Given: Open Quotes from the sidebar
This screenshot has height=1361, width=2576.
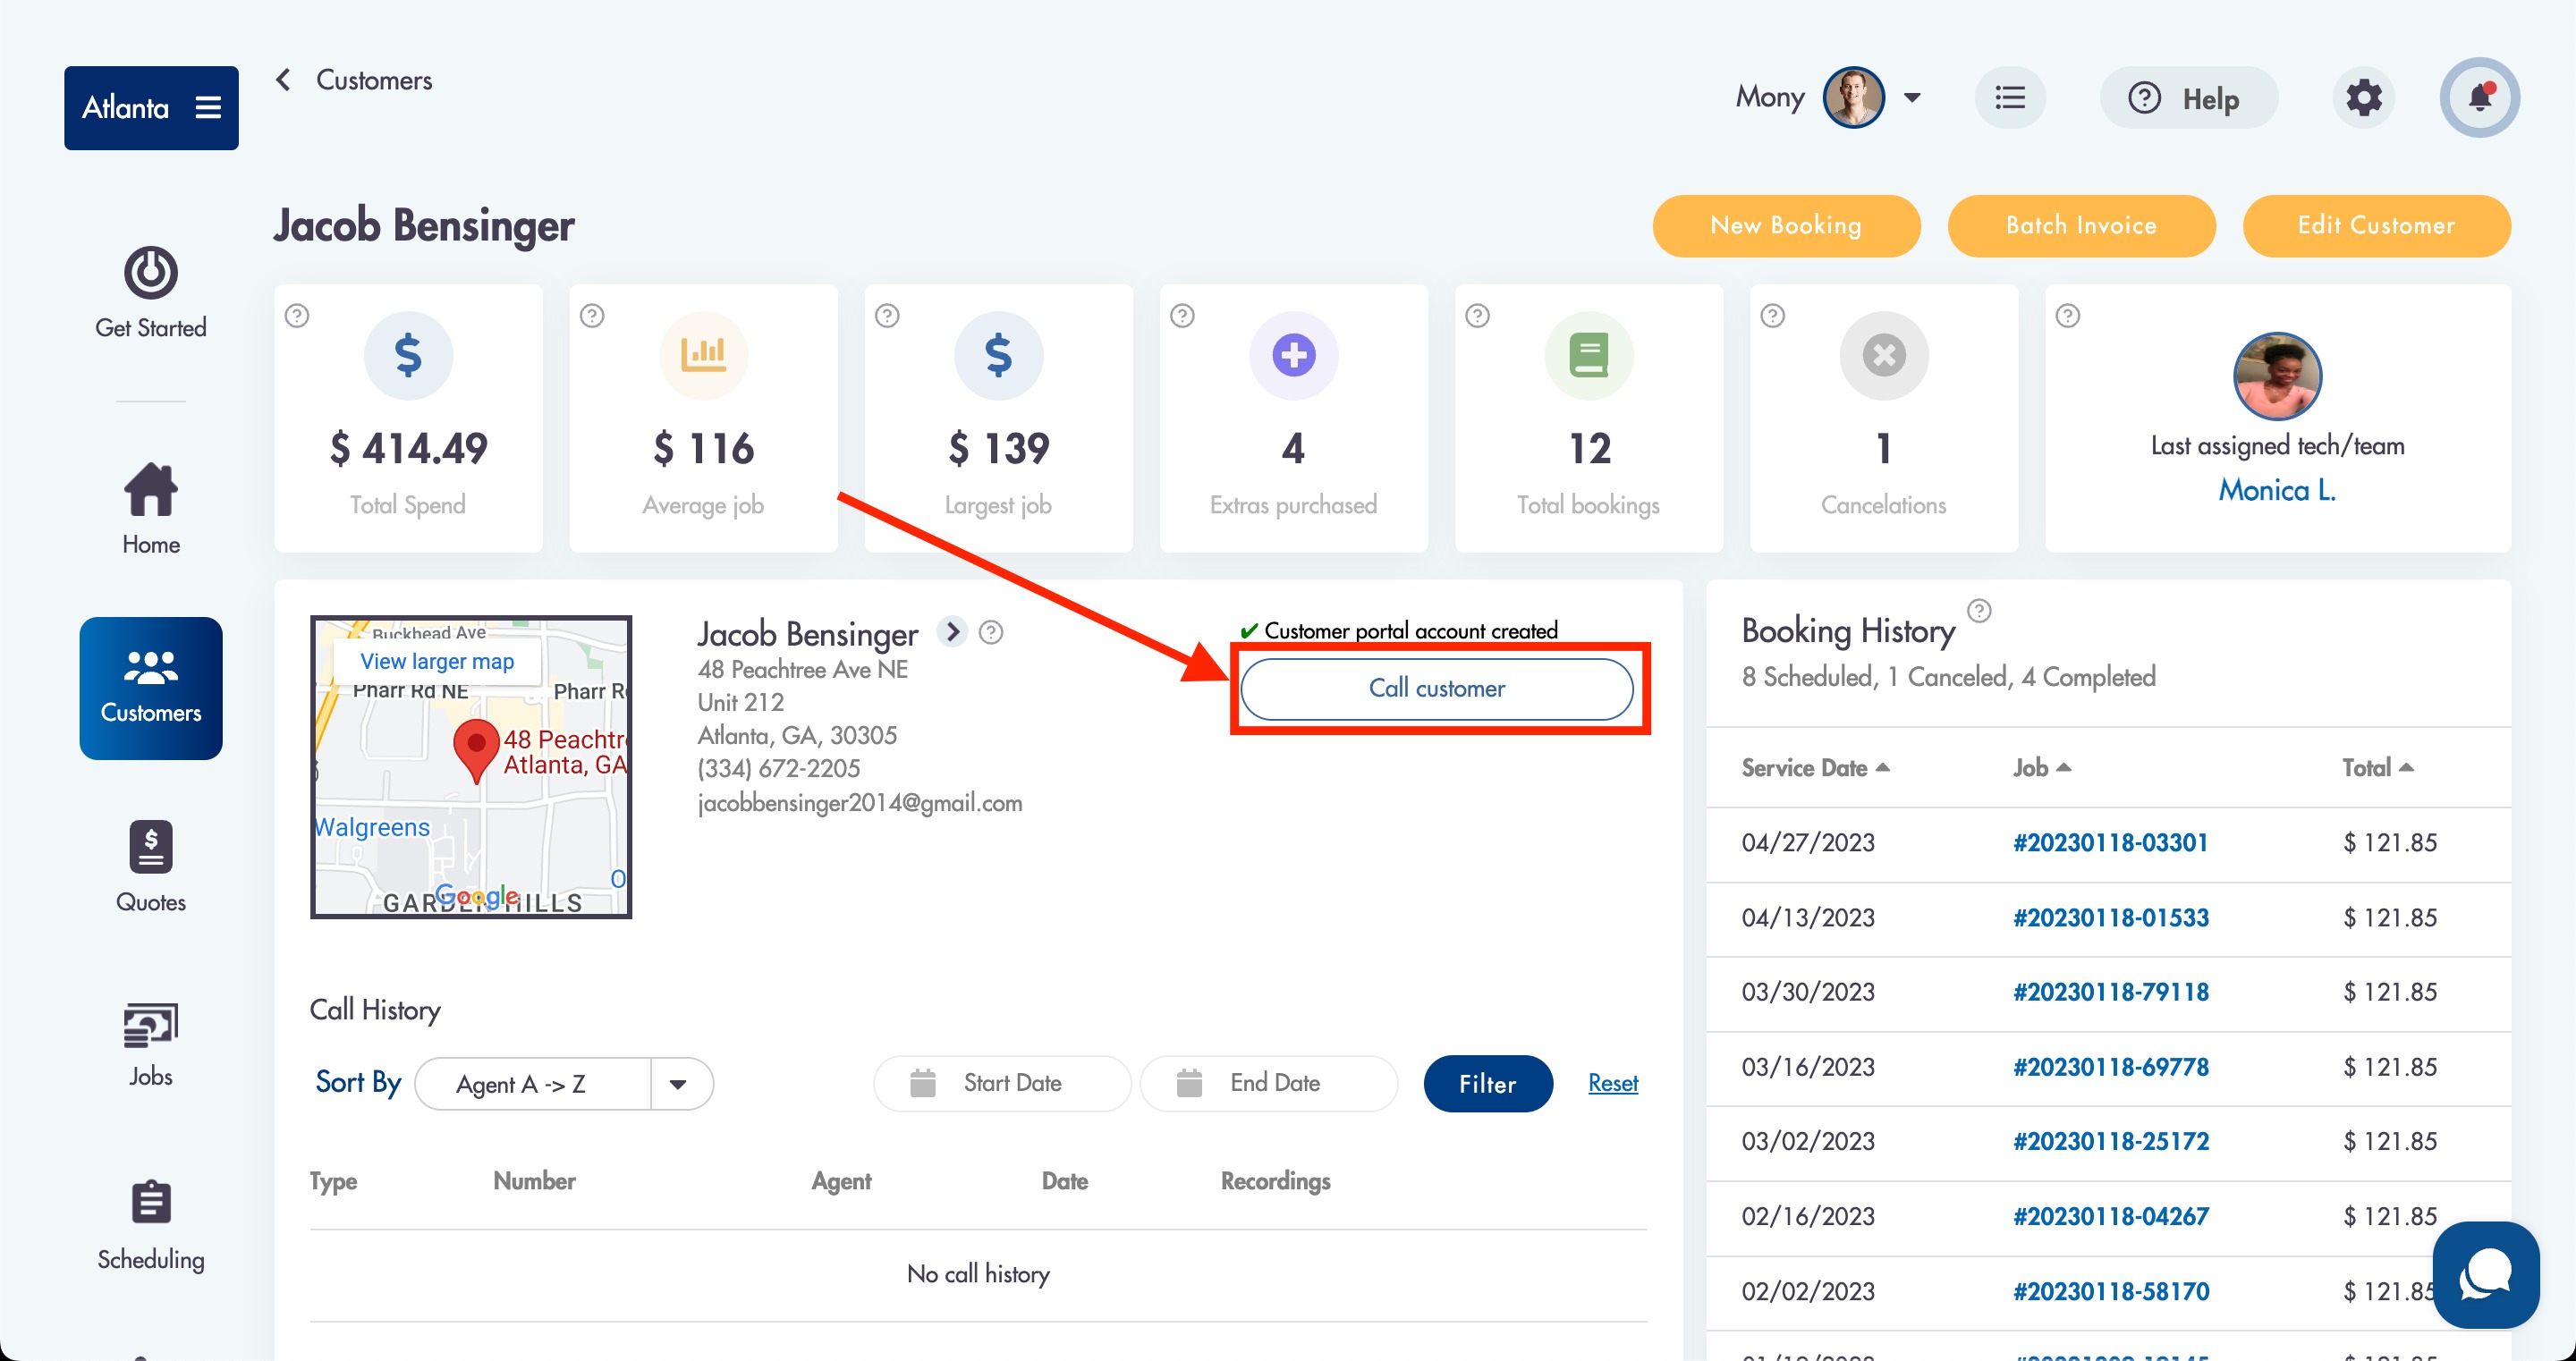Looking at the screenshot, I should 151,866.
